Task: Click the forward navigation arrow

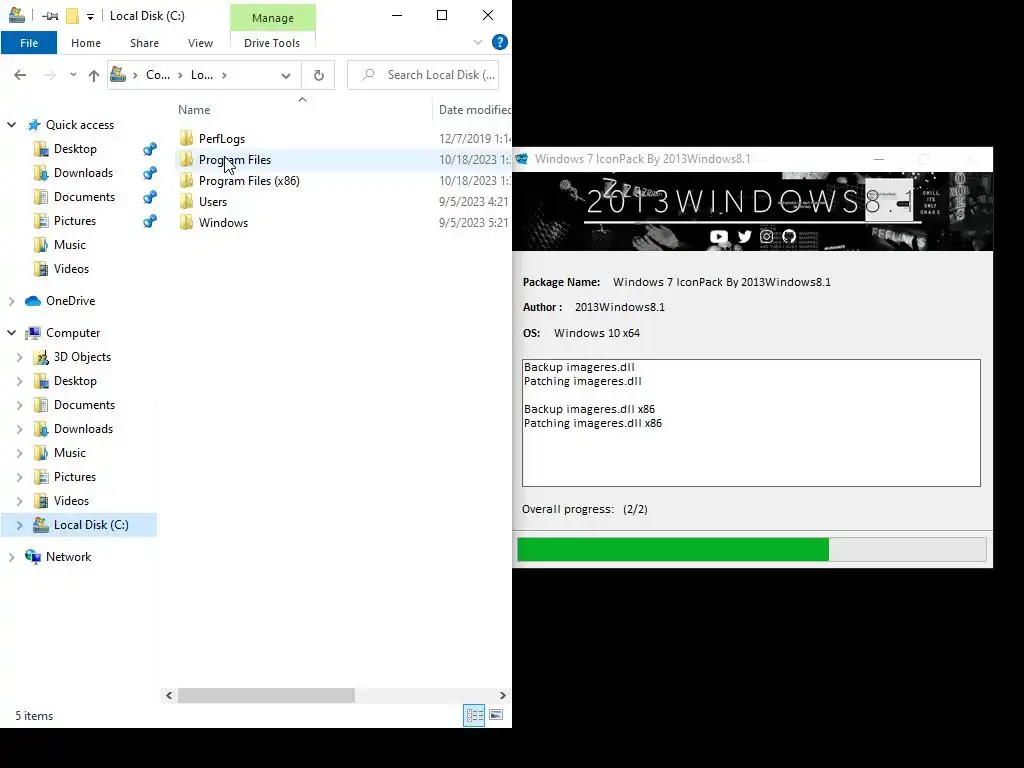Action: coord(50,75)
